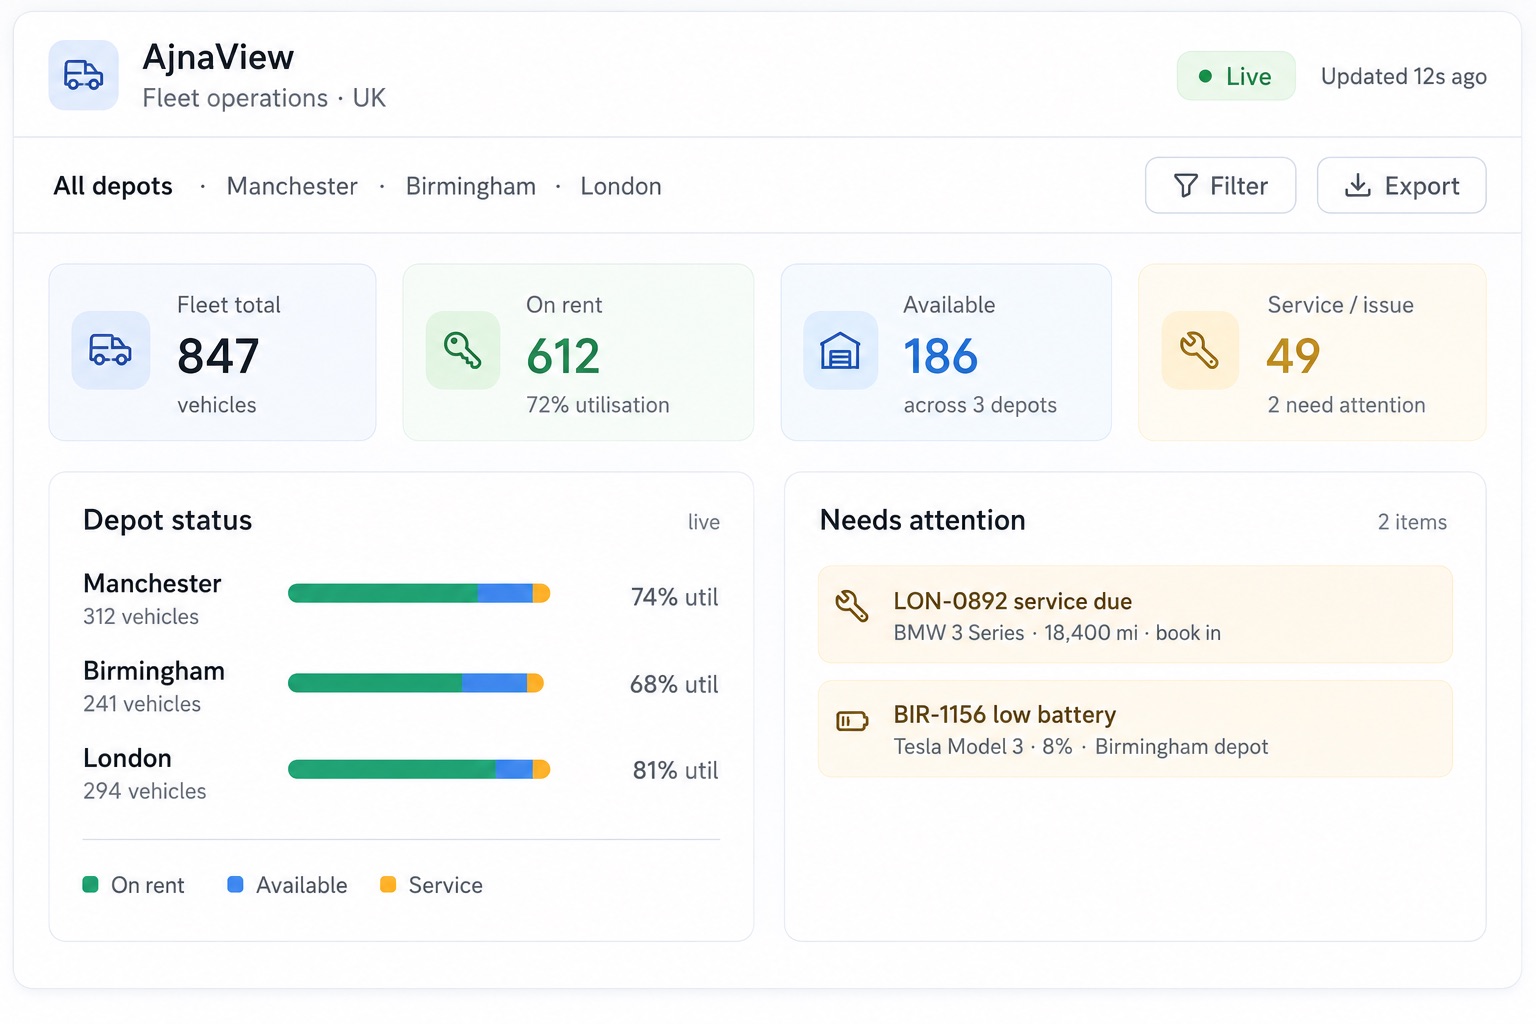Switch to the Manchester depot tab
The width and height of the screenshot is (1536, 1024).
(x=292, y=186)
